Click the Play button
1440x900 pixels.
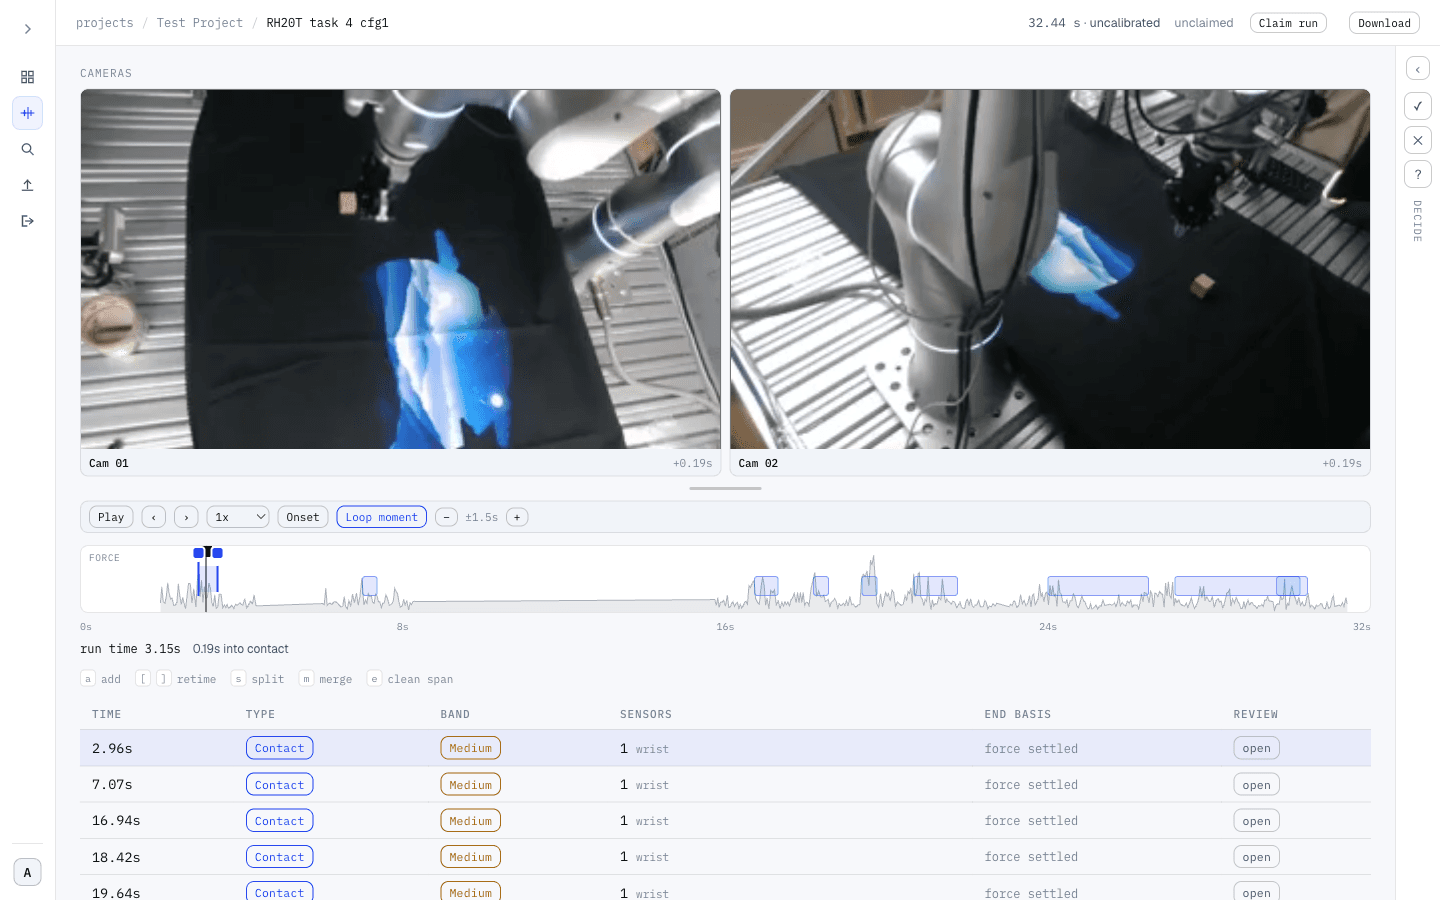click(x=111, y=517)
